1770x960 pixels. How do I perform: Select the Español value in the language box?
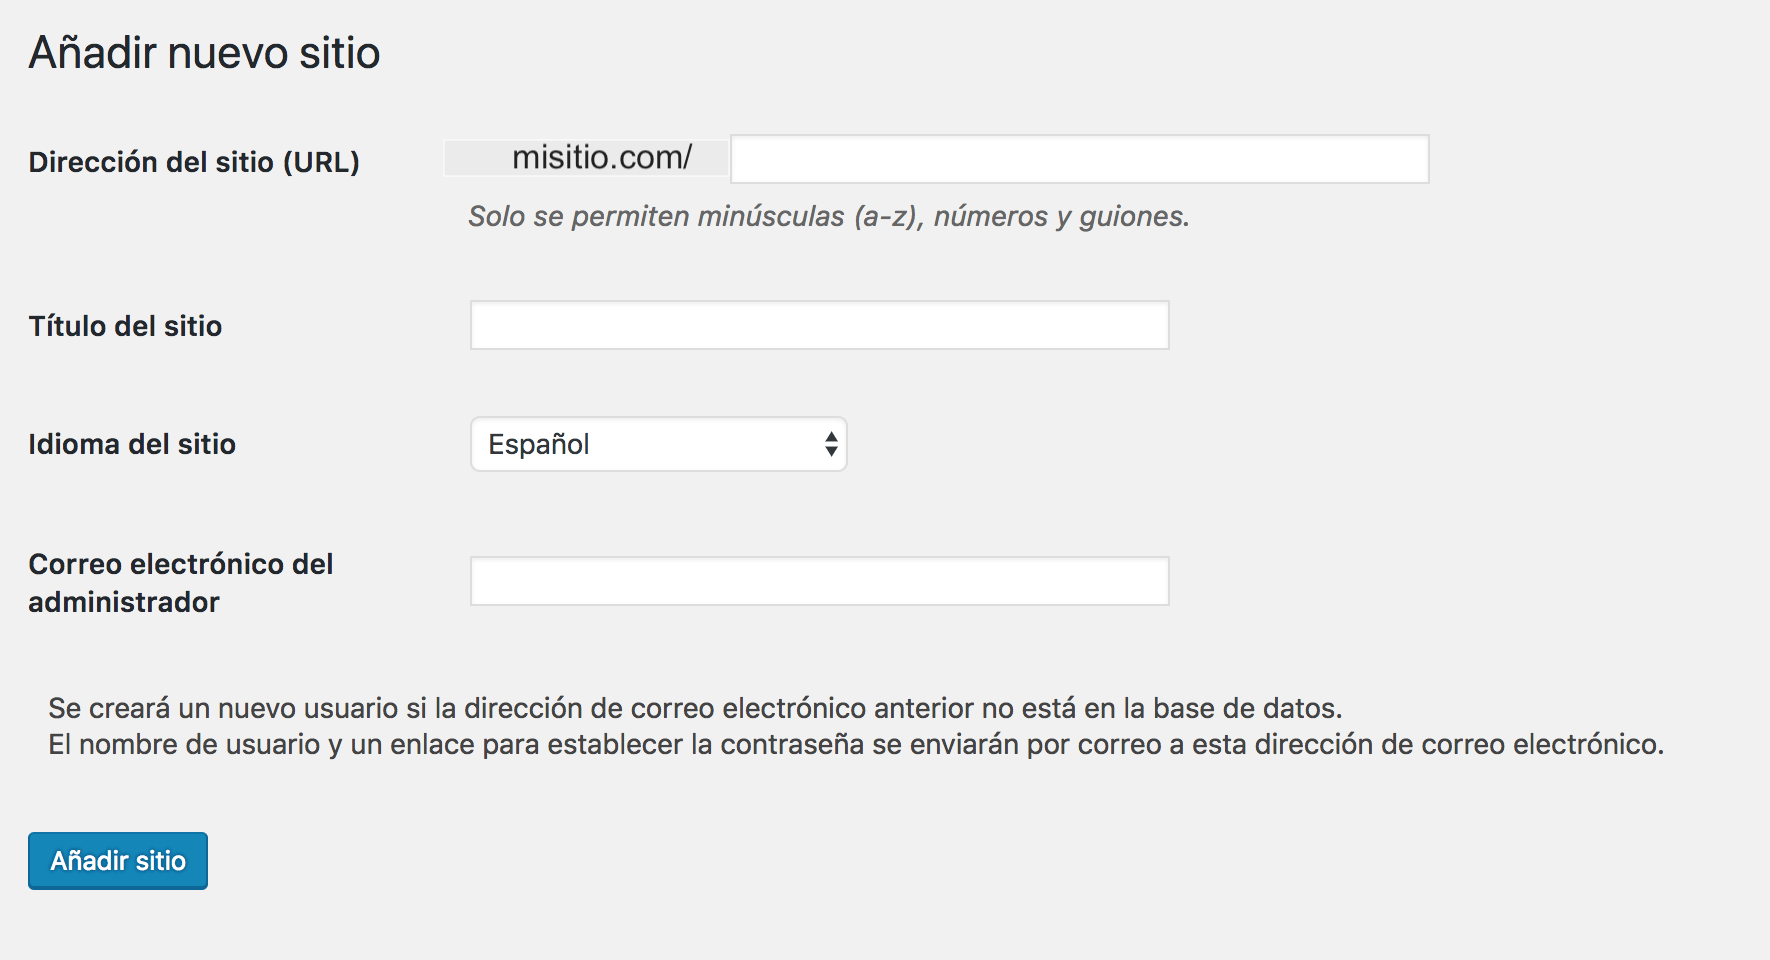click(539, 444)
